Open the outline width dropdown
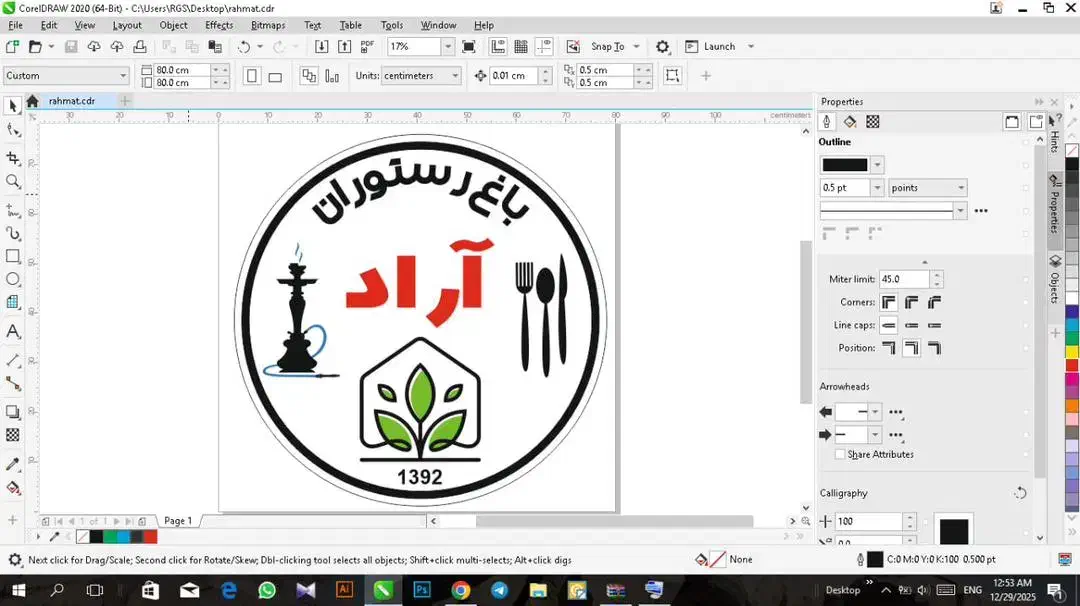This screenshot has height=606, width=1080. (878, 188)
